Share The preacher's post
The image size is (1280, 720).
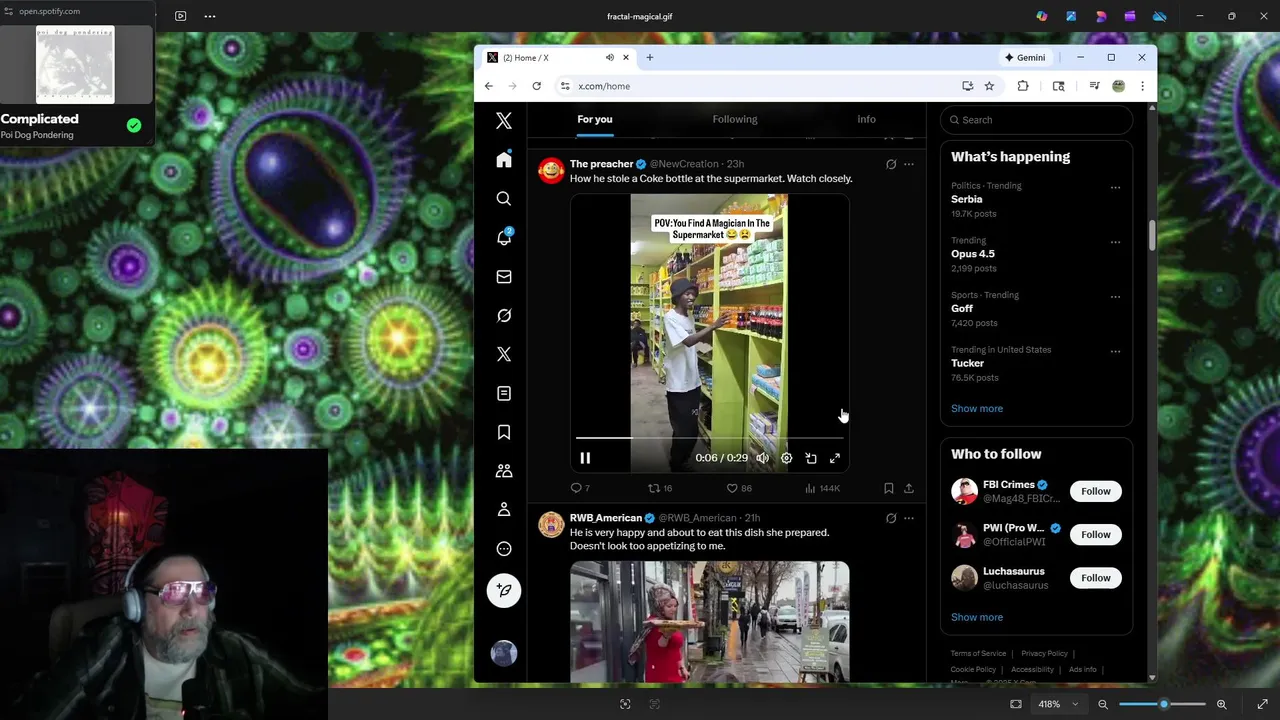pyautogui.click(x=908, y=488)
